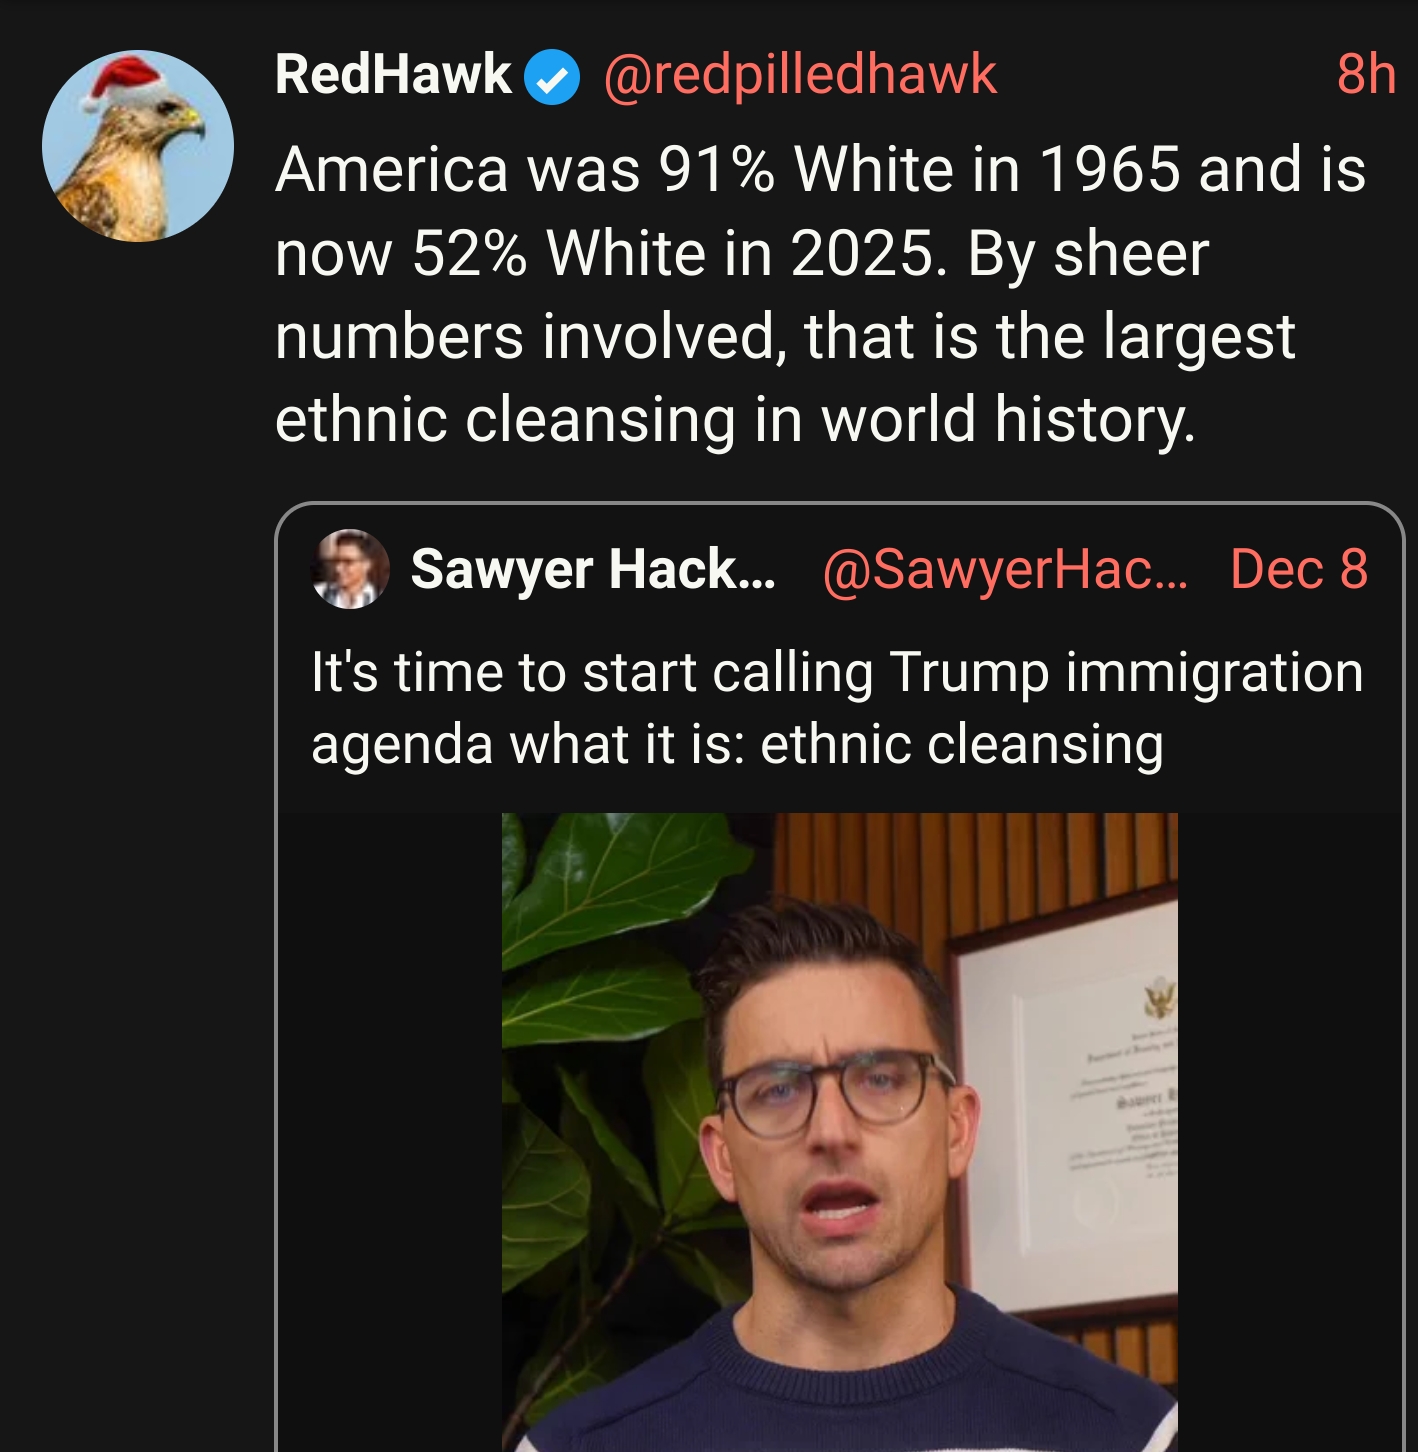The width and height of the screenshot is (1418, 1452).
Task: Open the @SawyerHac... handle
Action: [1004, 569]
